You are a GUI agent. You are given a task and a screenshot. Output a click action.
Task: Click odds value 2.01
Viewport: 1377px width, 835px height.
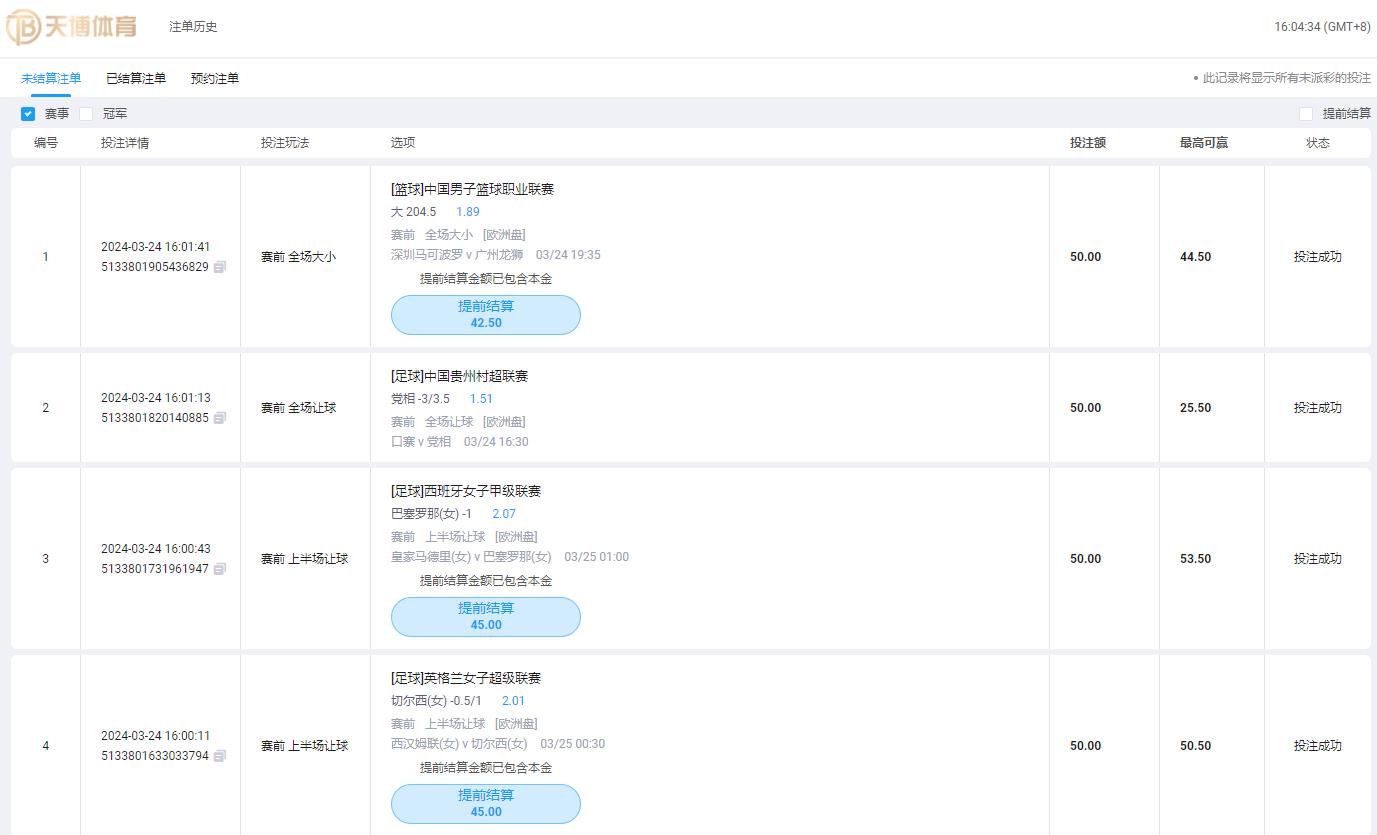tap(513, 701)
